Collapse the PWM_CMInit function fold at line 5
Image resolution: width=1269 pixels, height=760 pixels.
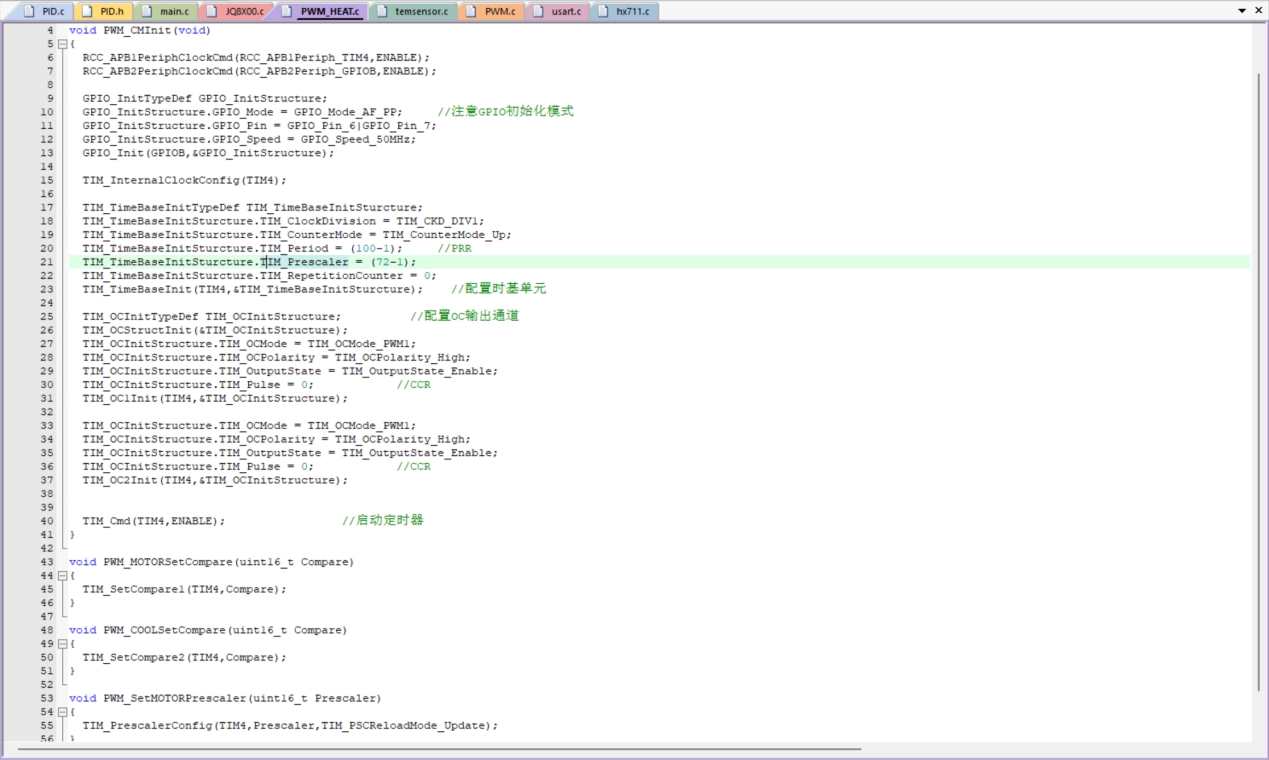[62, 44]
